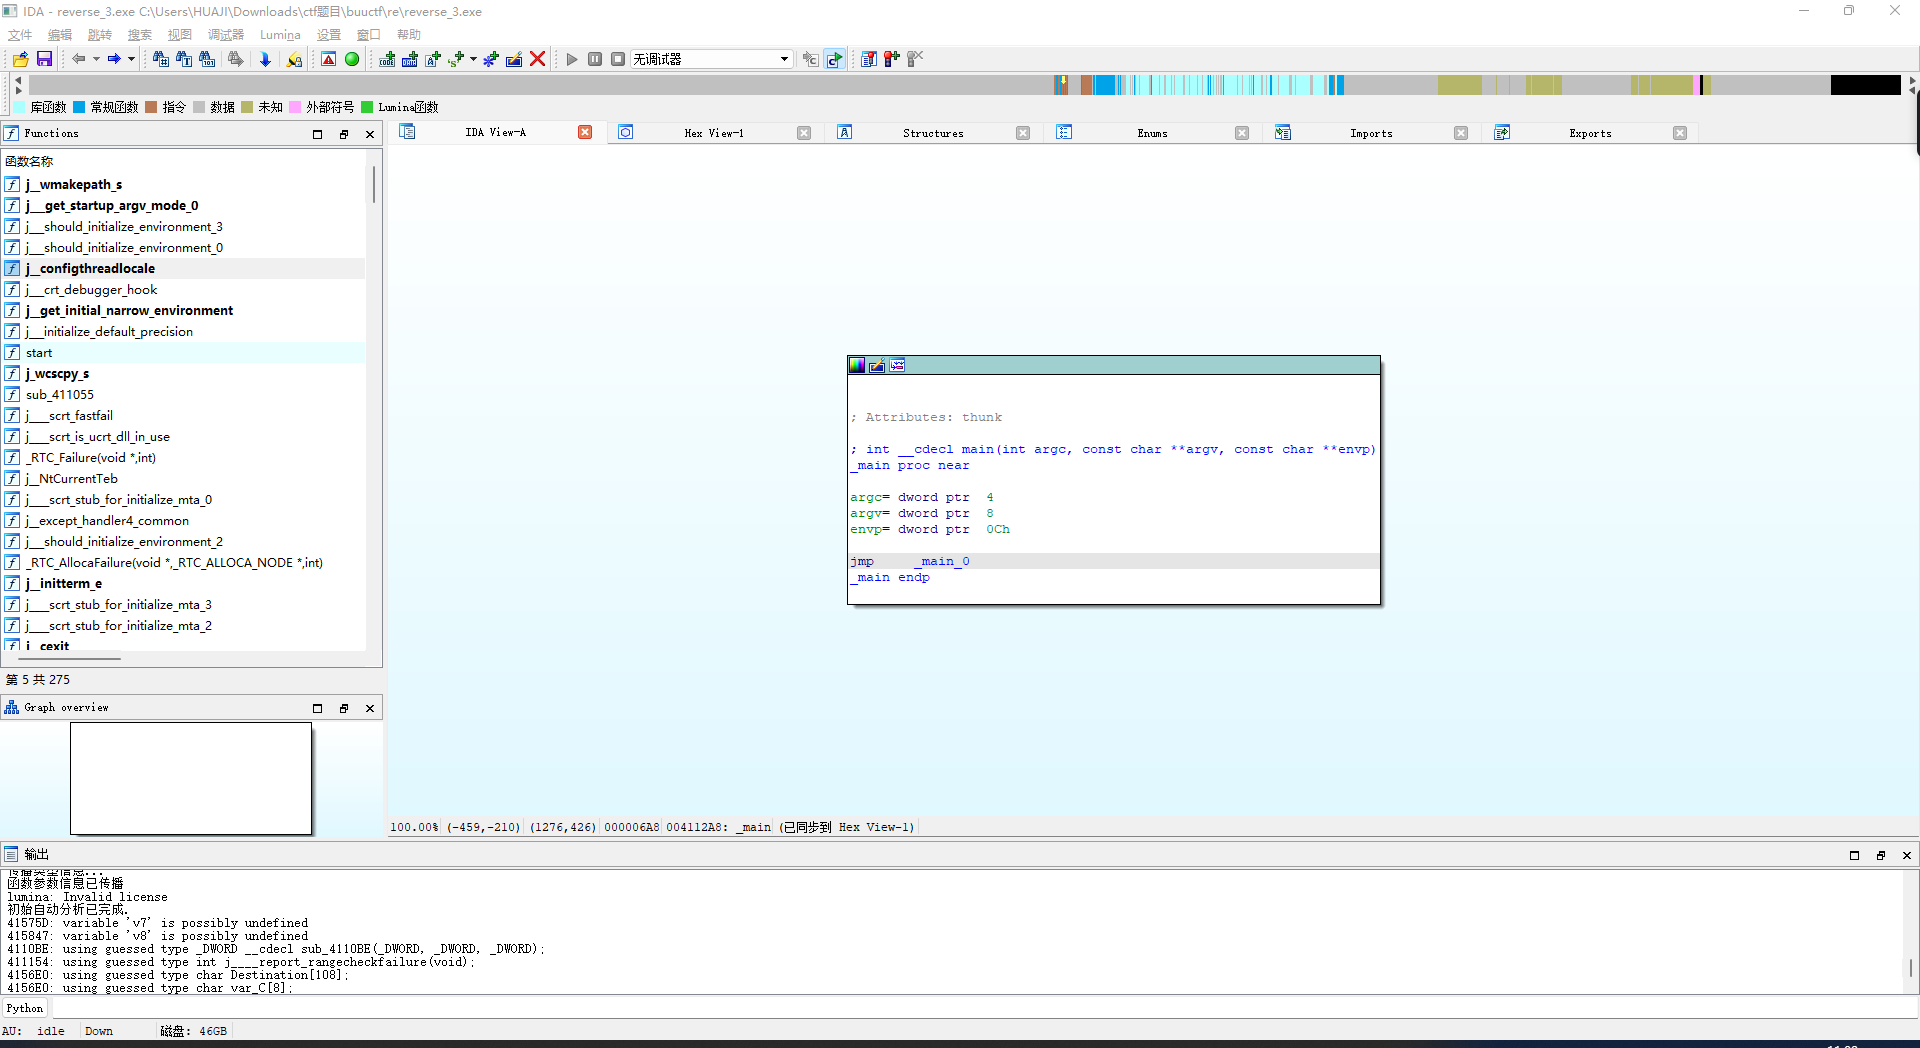Click the breakpoint list toolbar icon
Image resolution: width=1920 pixels, height=1048 pixels.
click(x=869, y=59)
